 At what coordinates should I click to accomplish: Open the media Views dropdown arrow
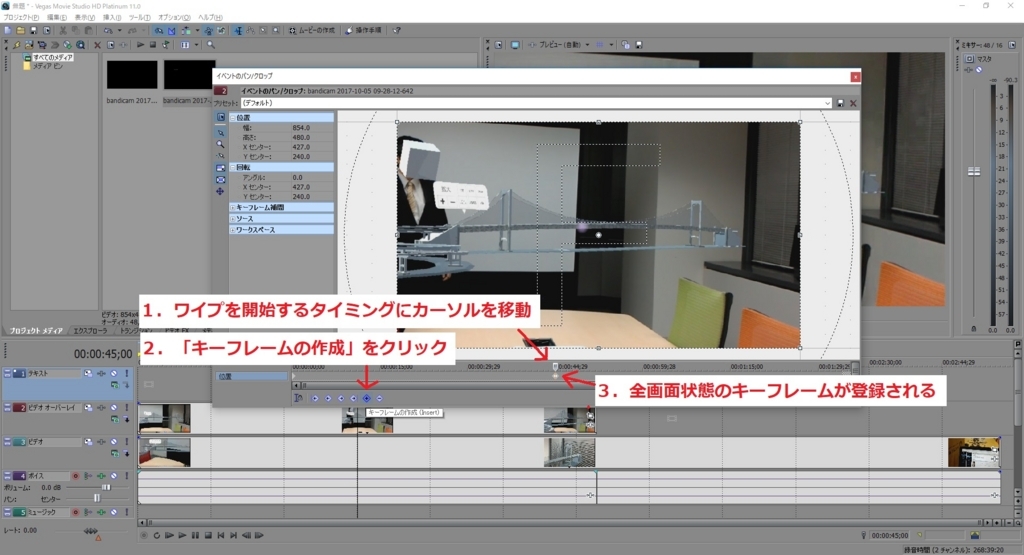196,45
